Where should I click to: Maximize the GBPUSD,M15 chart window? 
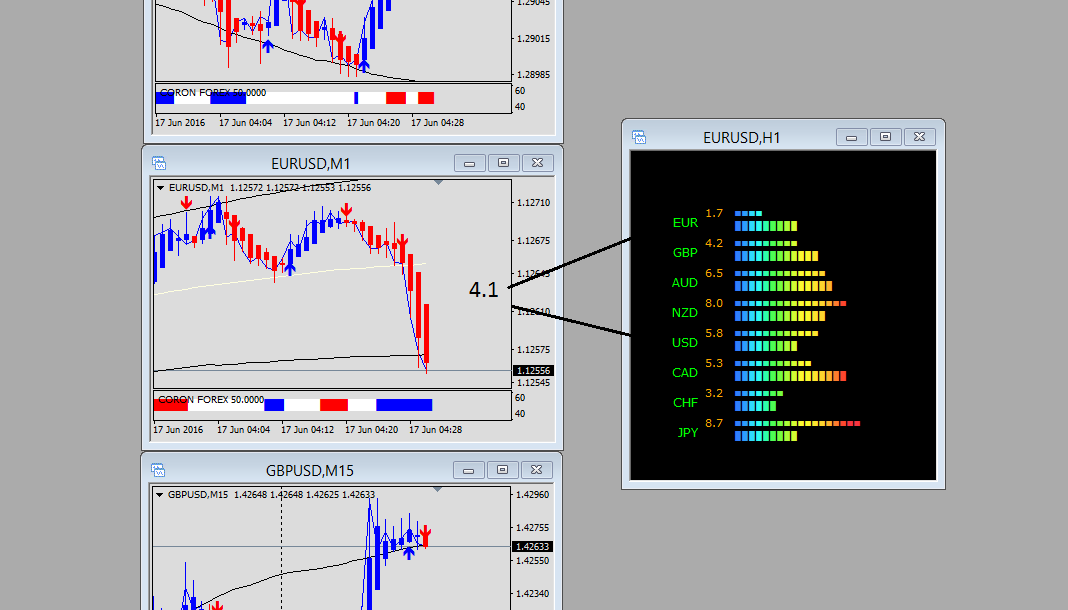click(503, 470)
